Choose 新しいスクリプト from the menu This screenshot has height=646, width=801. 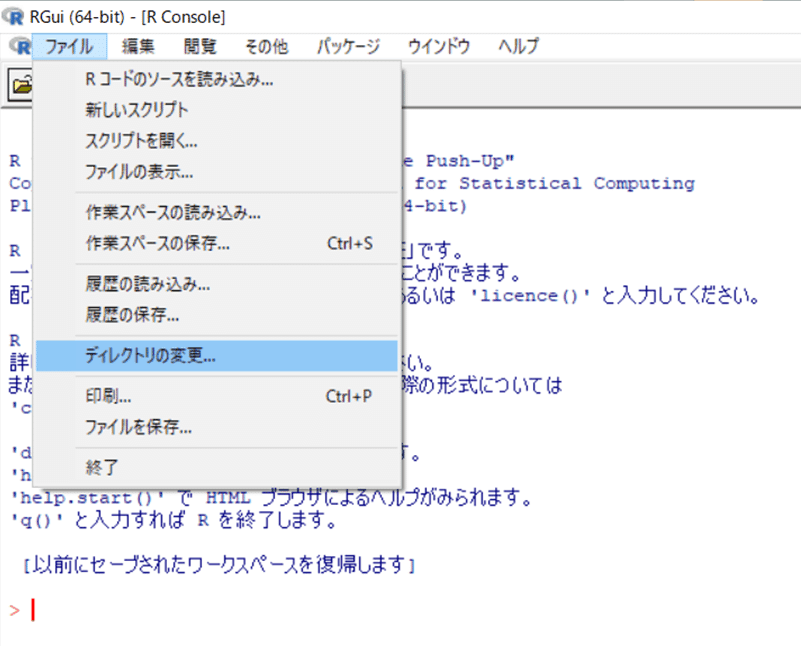coord(217,110)
